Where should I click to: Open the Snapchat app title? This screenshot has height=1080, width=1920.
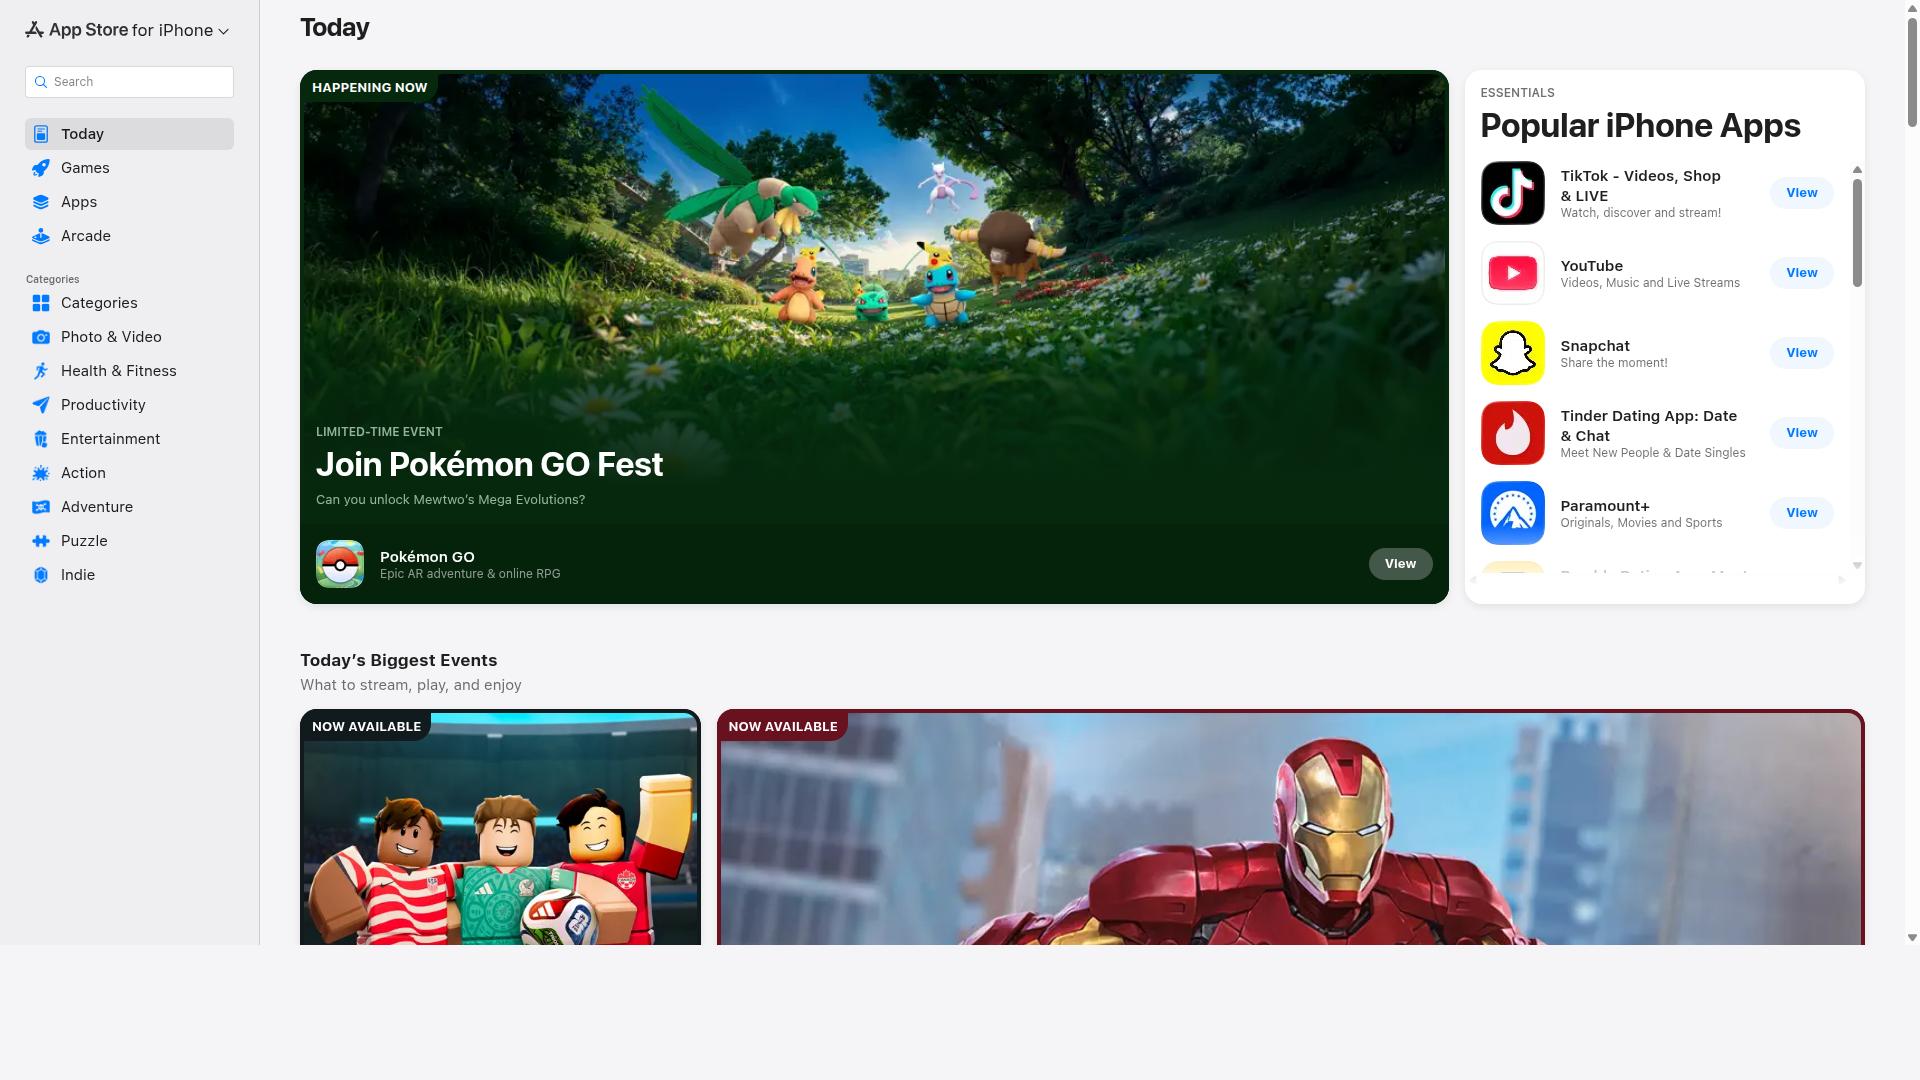1595,346
